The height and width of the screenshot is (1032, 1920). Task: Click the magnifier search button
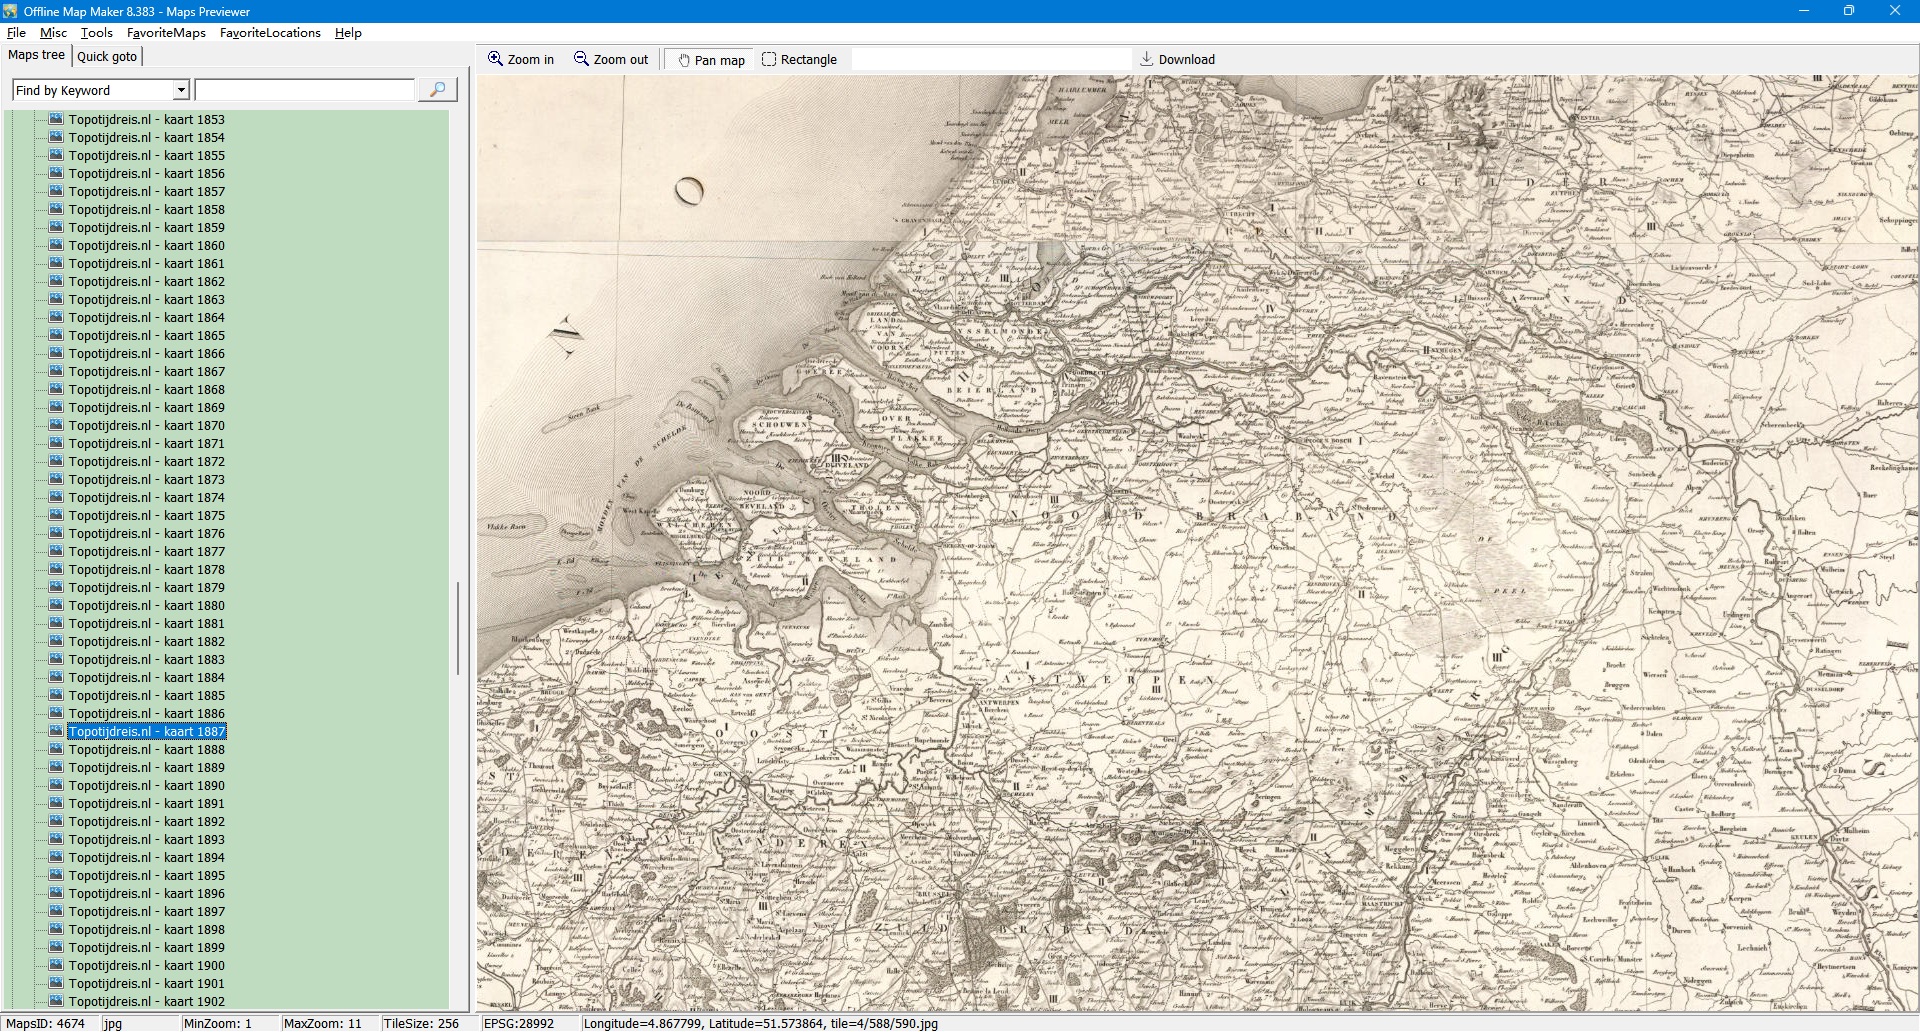coord(437,90)
